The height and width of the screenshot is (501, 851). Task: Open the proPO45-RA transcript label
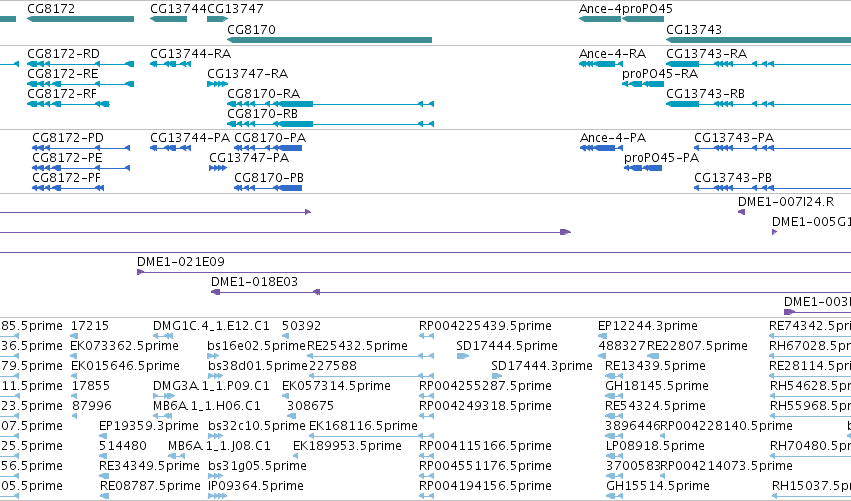pyautogui.click(x=660, y=74)
